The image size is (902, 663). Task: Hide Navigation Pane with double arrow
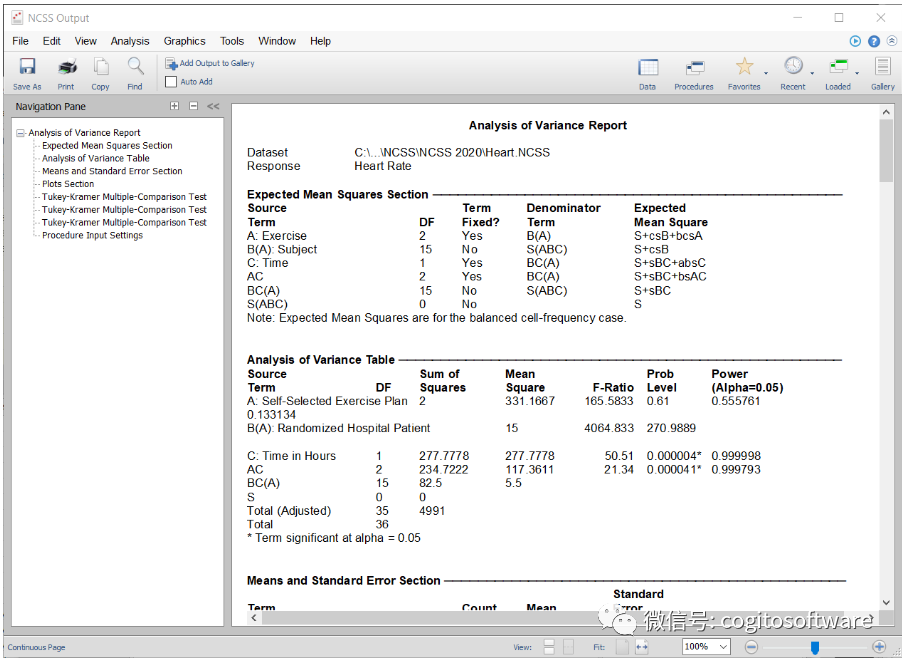(213, 106)
